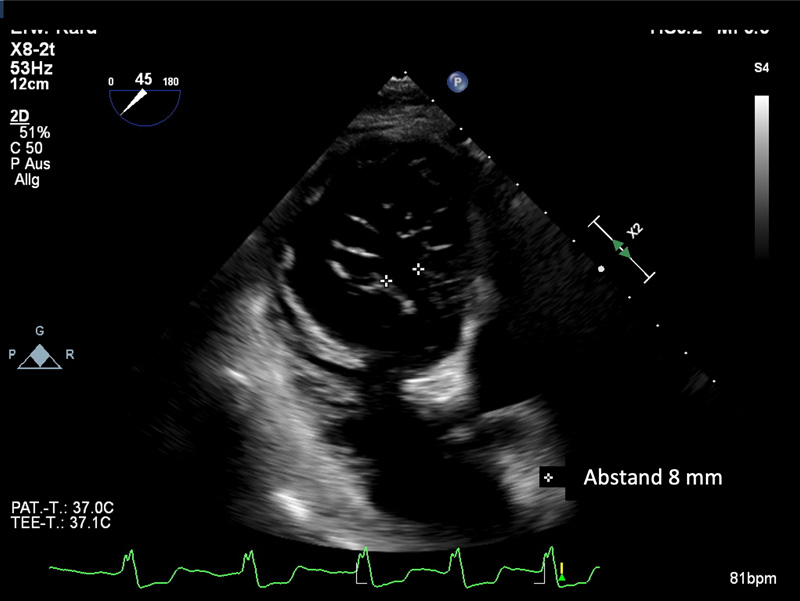
Task: Click the yellow ECG timing marker
Action: pyautogui.click(x=562, y=574)
